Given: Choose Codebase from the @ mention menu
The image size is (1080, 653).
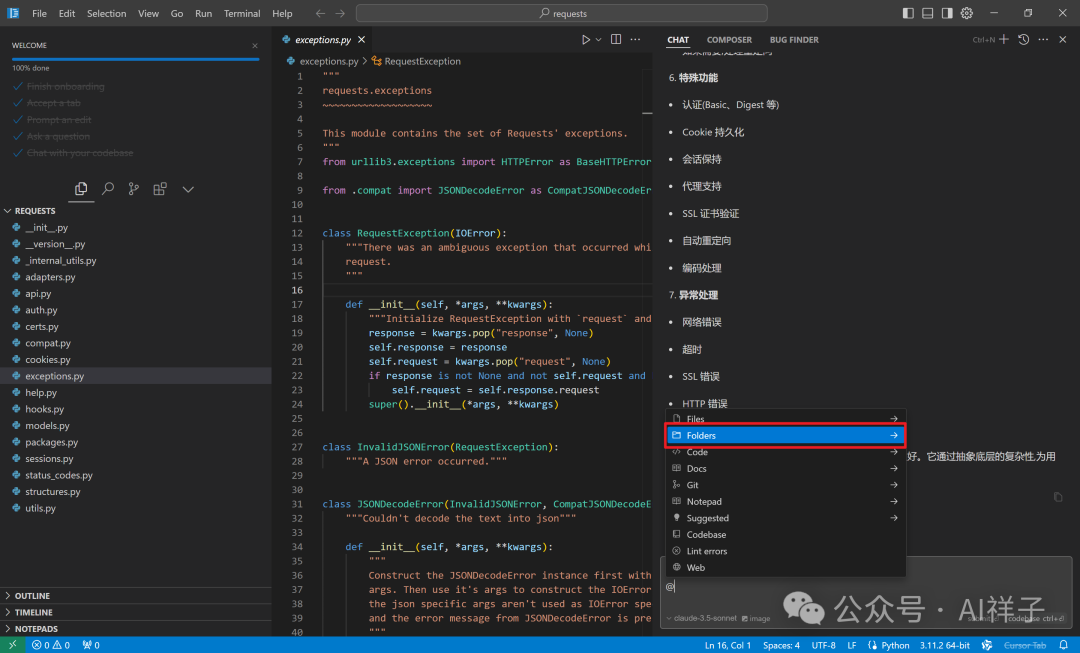Looking at the screenshot, I should pyautogui.click(x=785, y=535).
